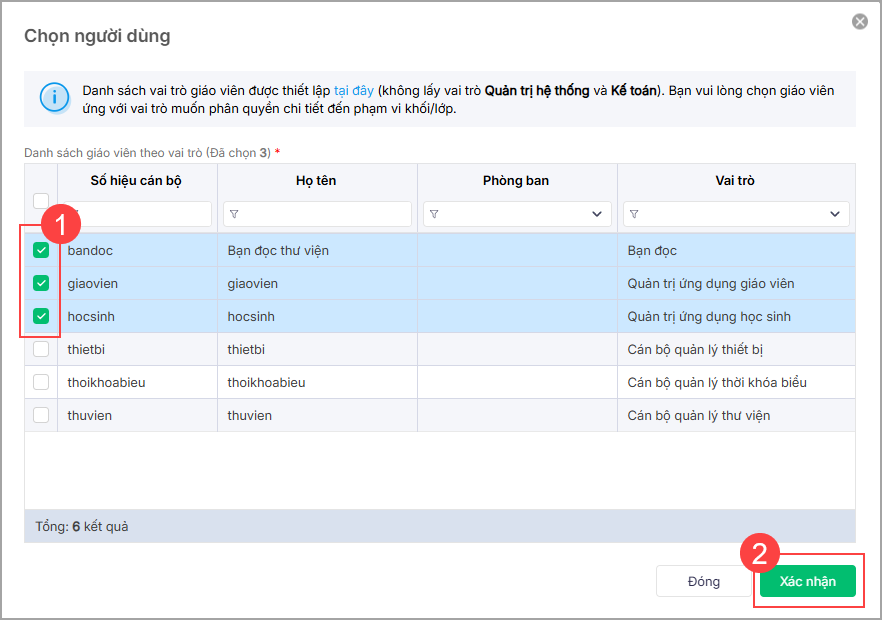Select the 'Cán bộ quản lý thư viện' cell
Image resolution: width=882 pixels, height=620 pixels.
699,415
